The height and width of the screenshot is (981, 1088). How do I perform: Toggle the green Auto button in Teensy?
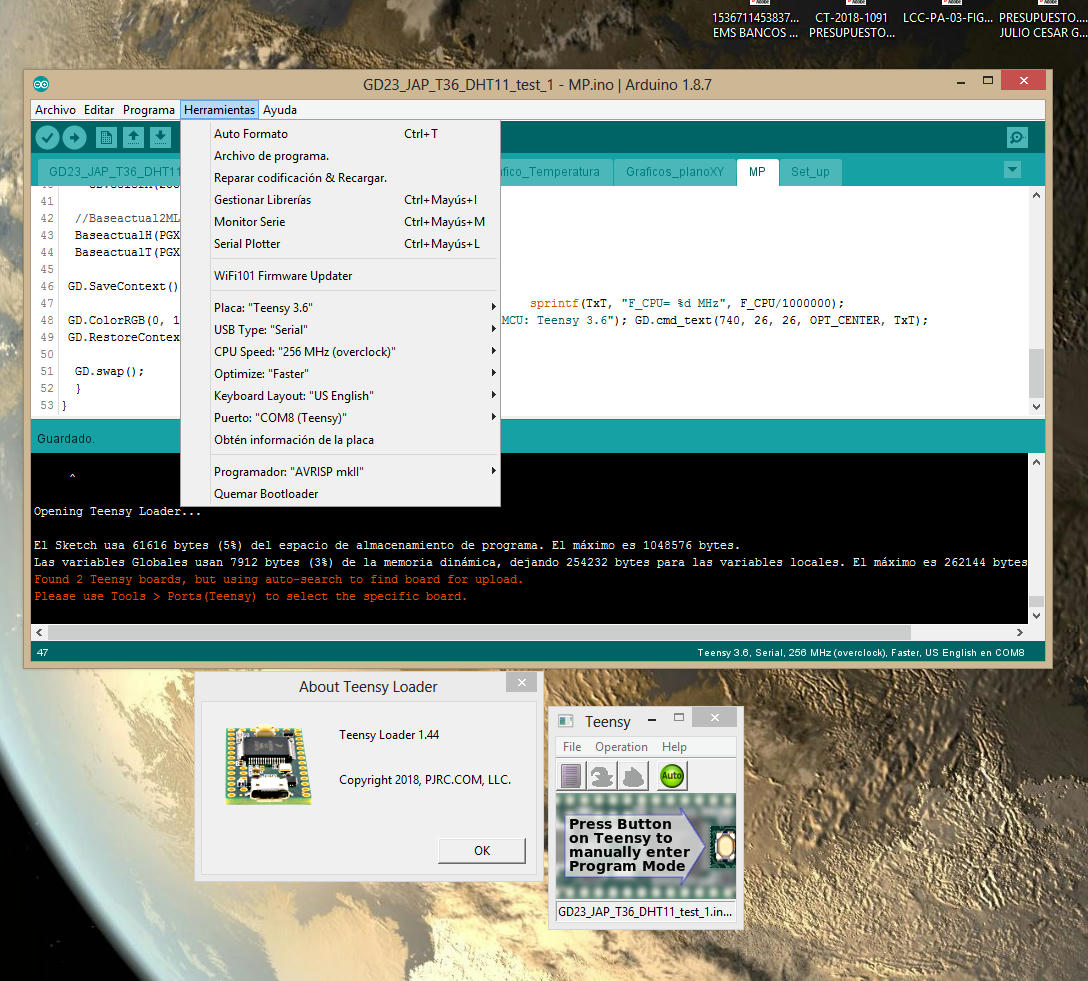(671, 776)
